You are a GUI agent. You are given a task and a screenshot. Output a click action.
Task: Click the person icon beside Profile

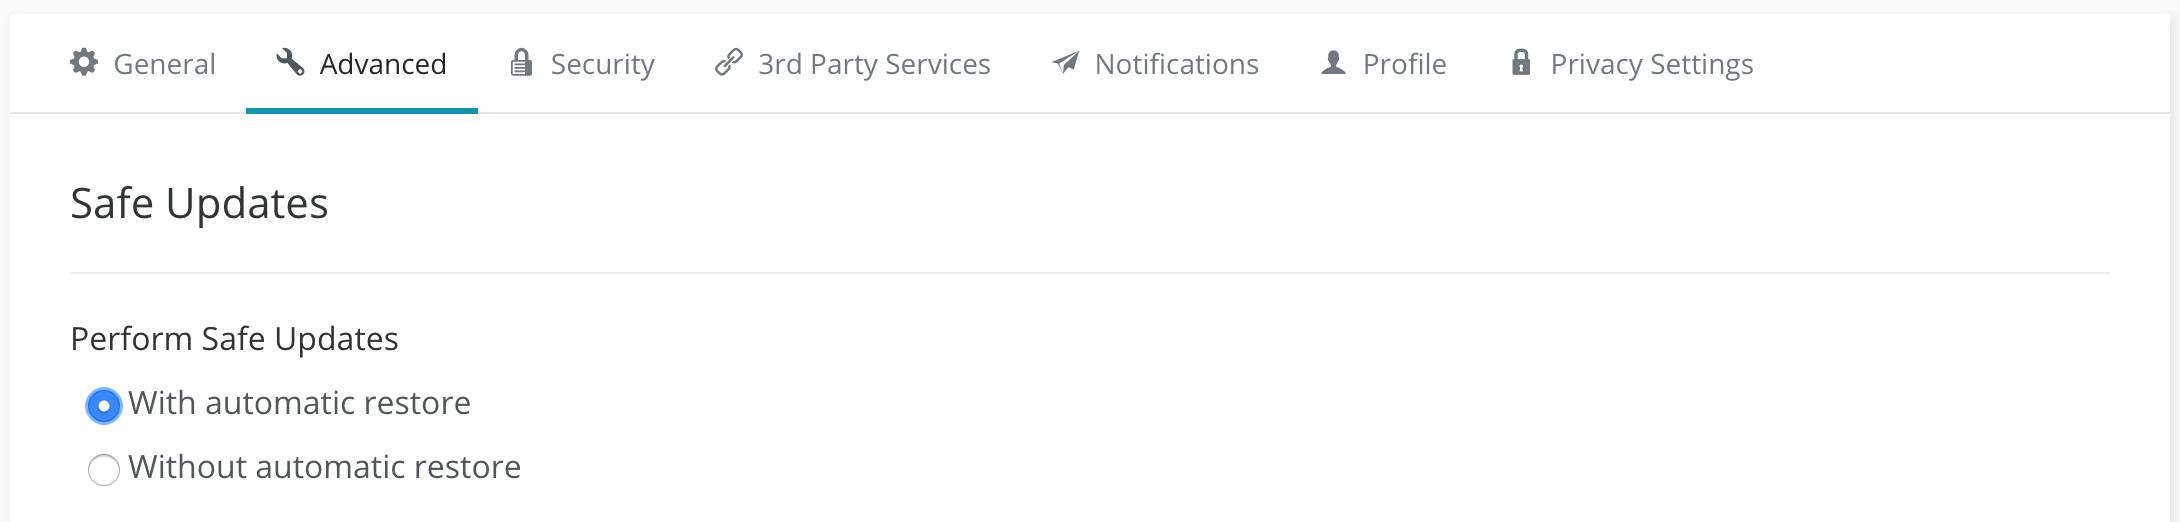pyautogui.click(x=1333, y=63)
